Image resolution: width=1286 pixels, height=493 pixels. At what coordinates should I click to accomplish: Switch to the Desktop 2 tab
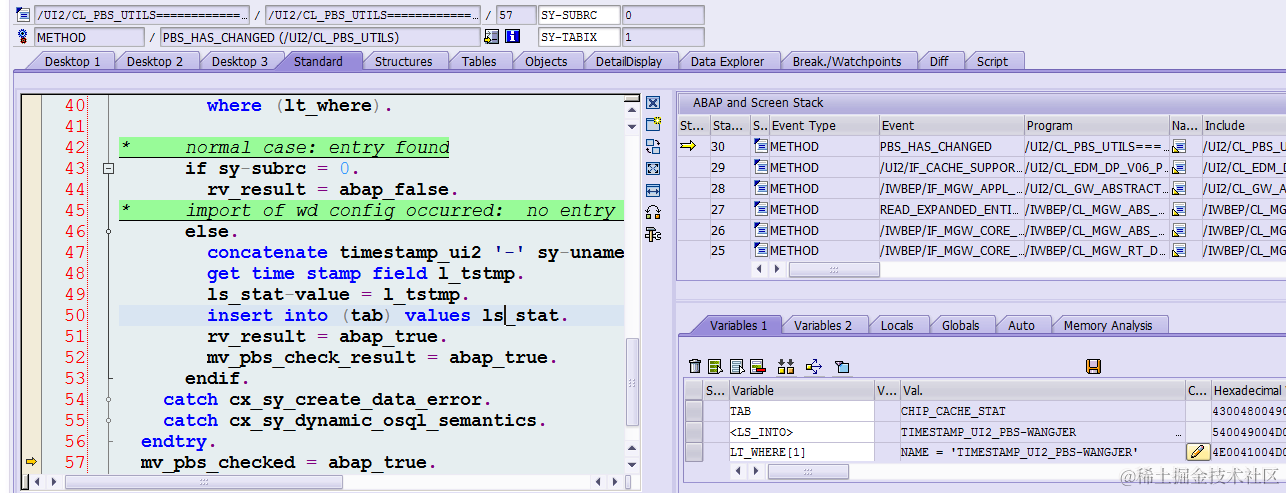pyautogui.click(x=155, y=61)
